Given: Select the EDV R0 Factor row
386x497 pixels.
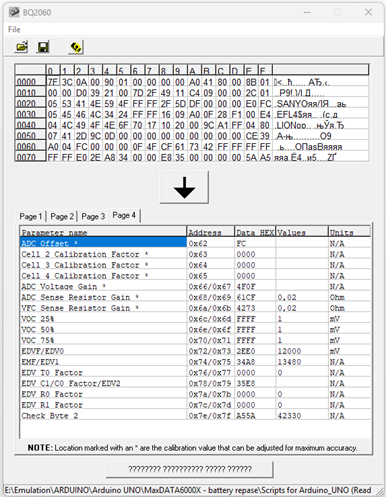Looking at the screenshot, I should click(x=195, y=394).
